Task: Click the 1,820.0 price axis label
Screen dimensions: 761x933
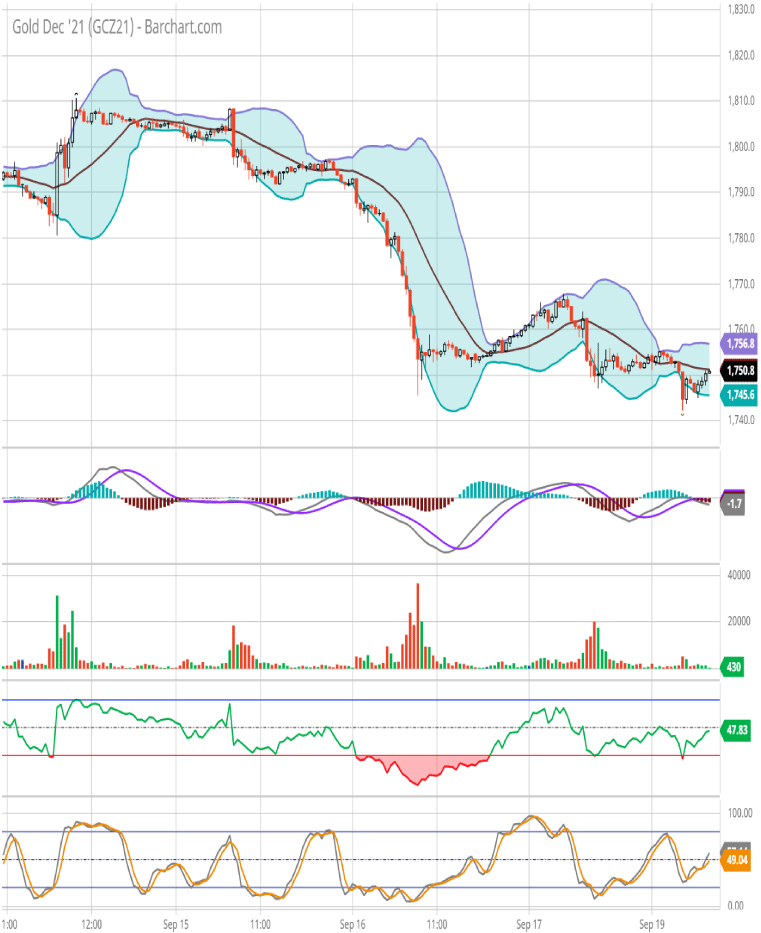Action: [x=741, y=55]
